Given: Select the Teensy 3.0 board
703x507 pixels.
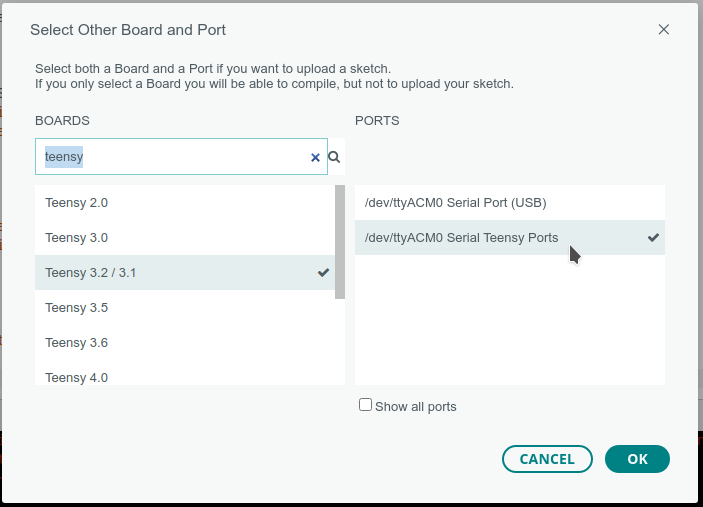Looking at the screenshot, I should click(185, 238).
